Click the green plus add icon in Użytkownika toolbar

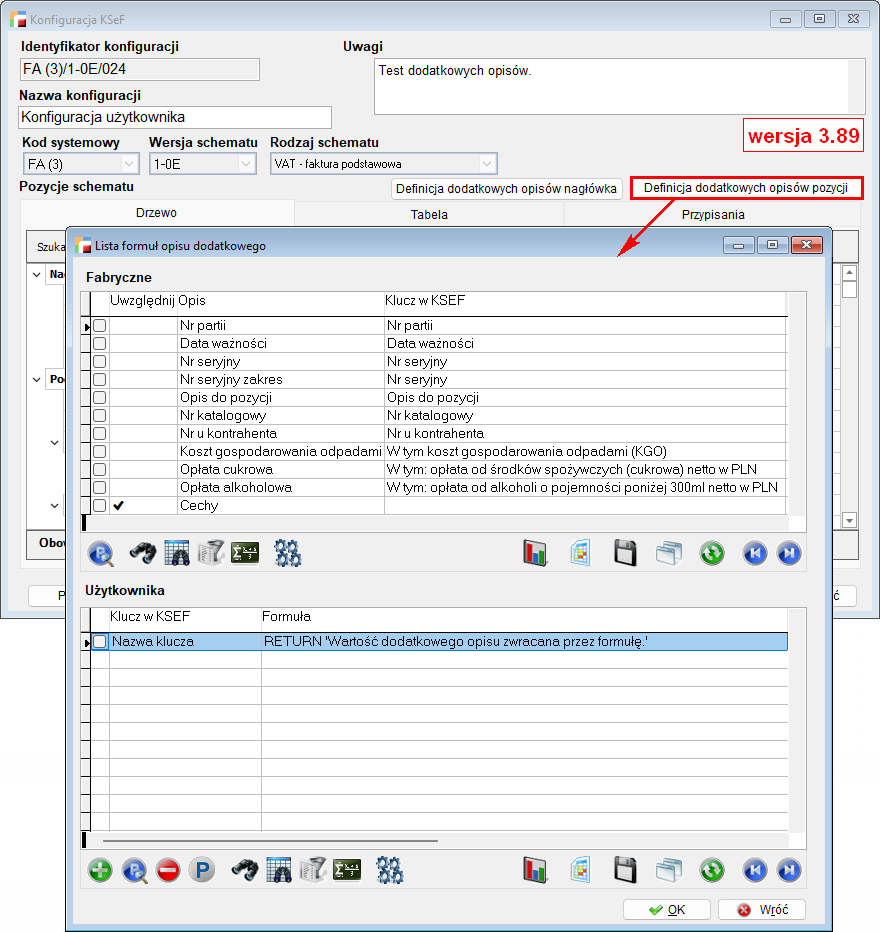tap(100, 870)
